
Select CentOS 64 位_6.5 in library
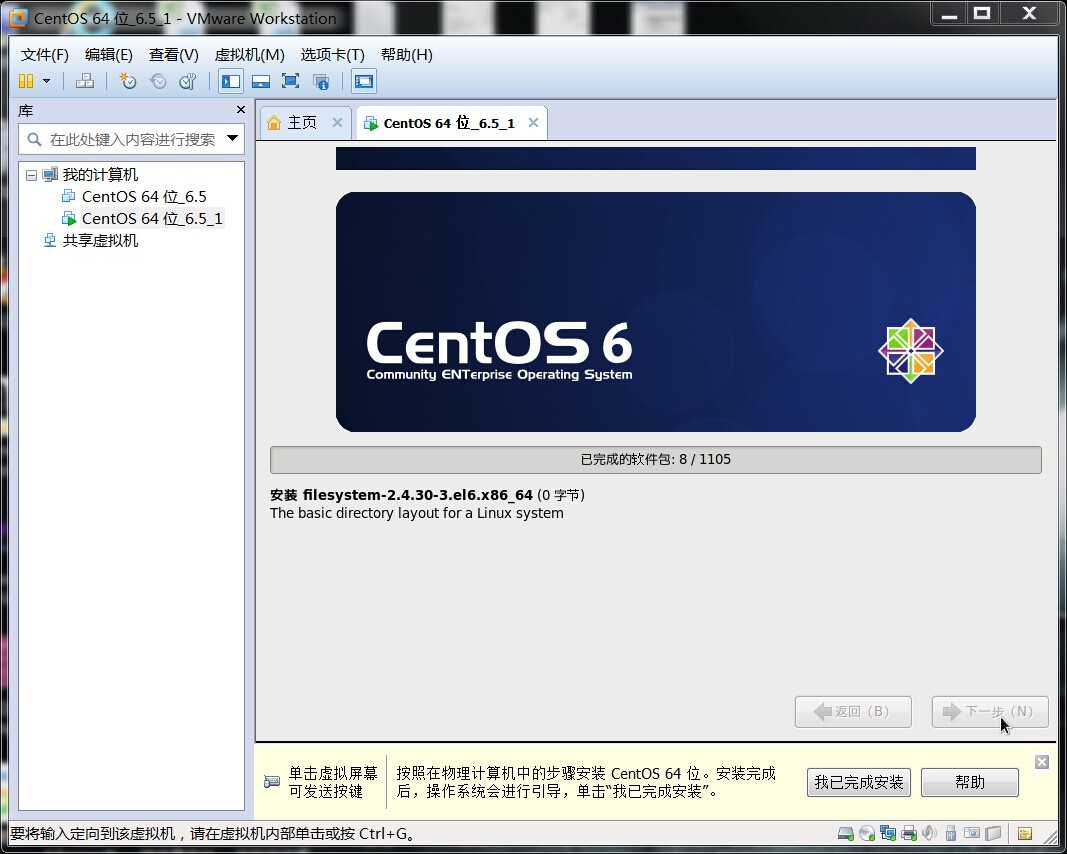(144, 197)
